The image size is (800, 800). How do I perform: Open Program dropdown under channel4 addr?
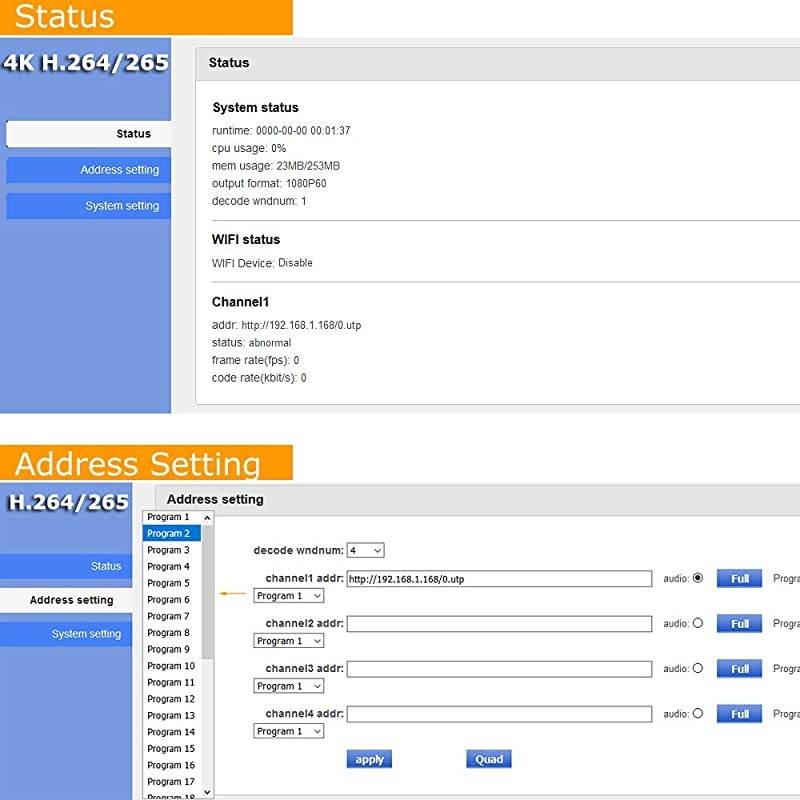[x=289, y=731]
